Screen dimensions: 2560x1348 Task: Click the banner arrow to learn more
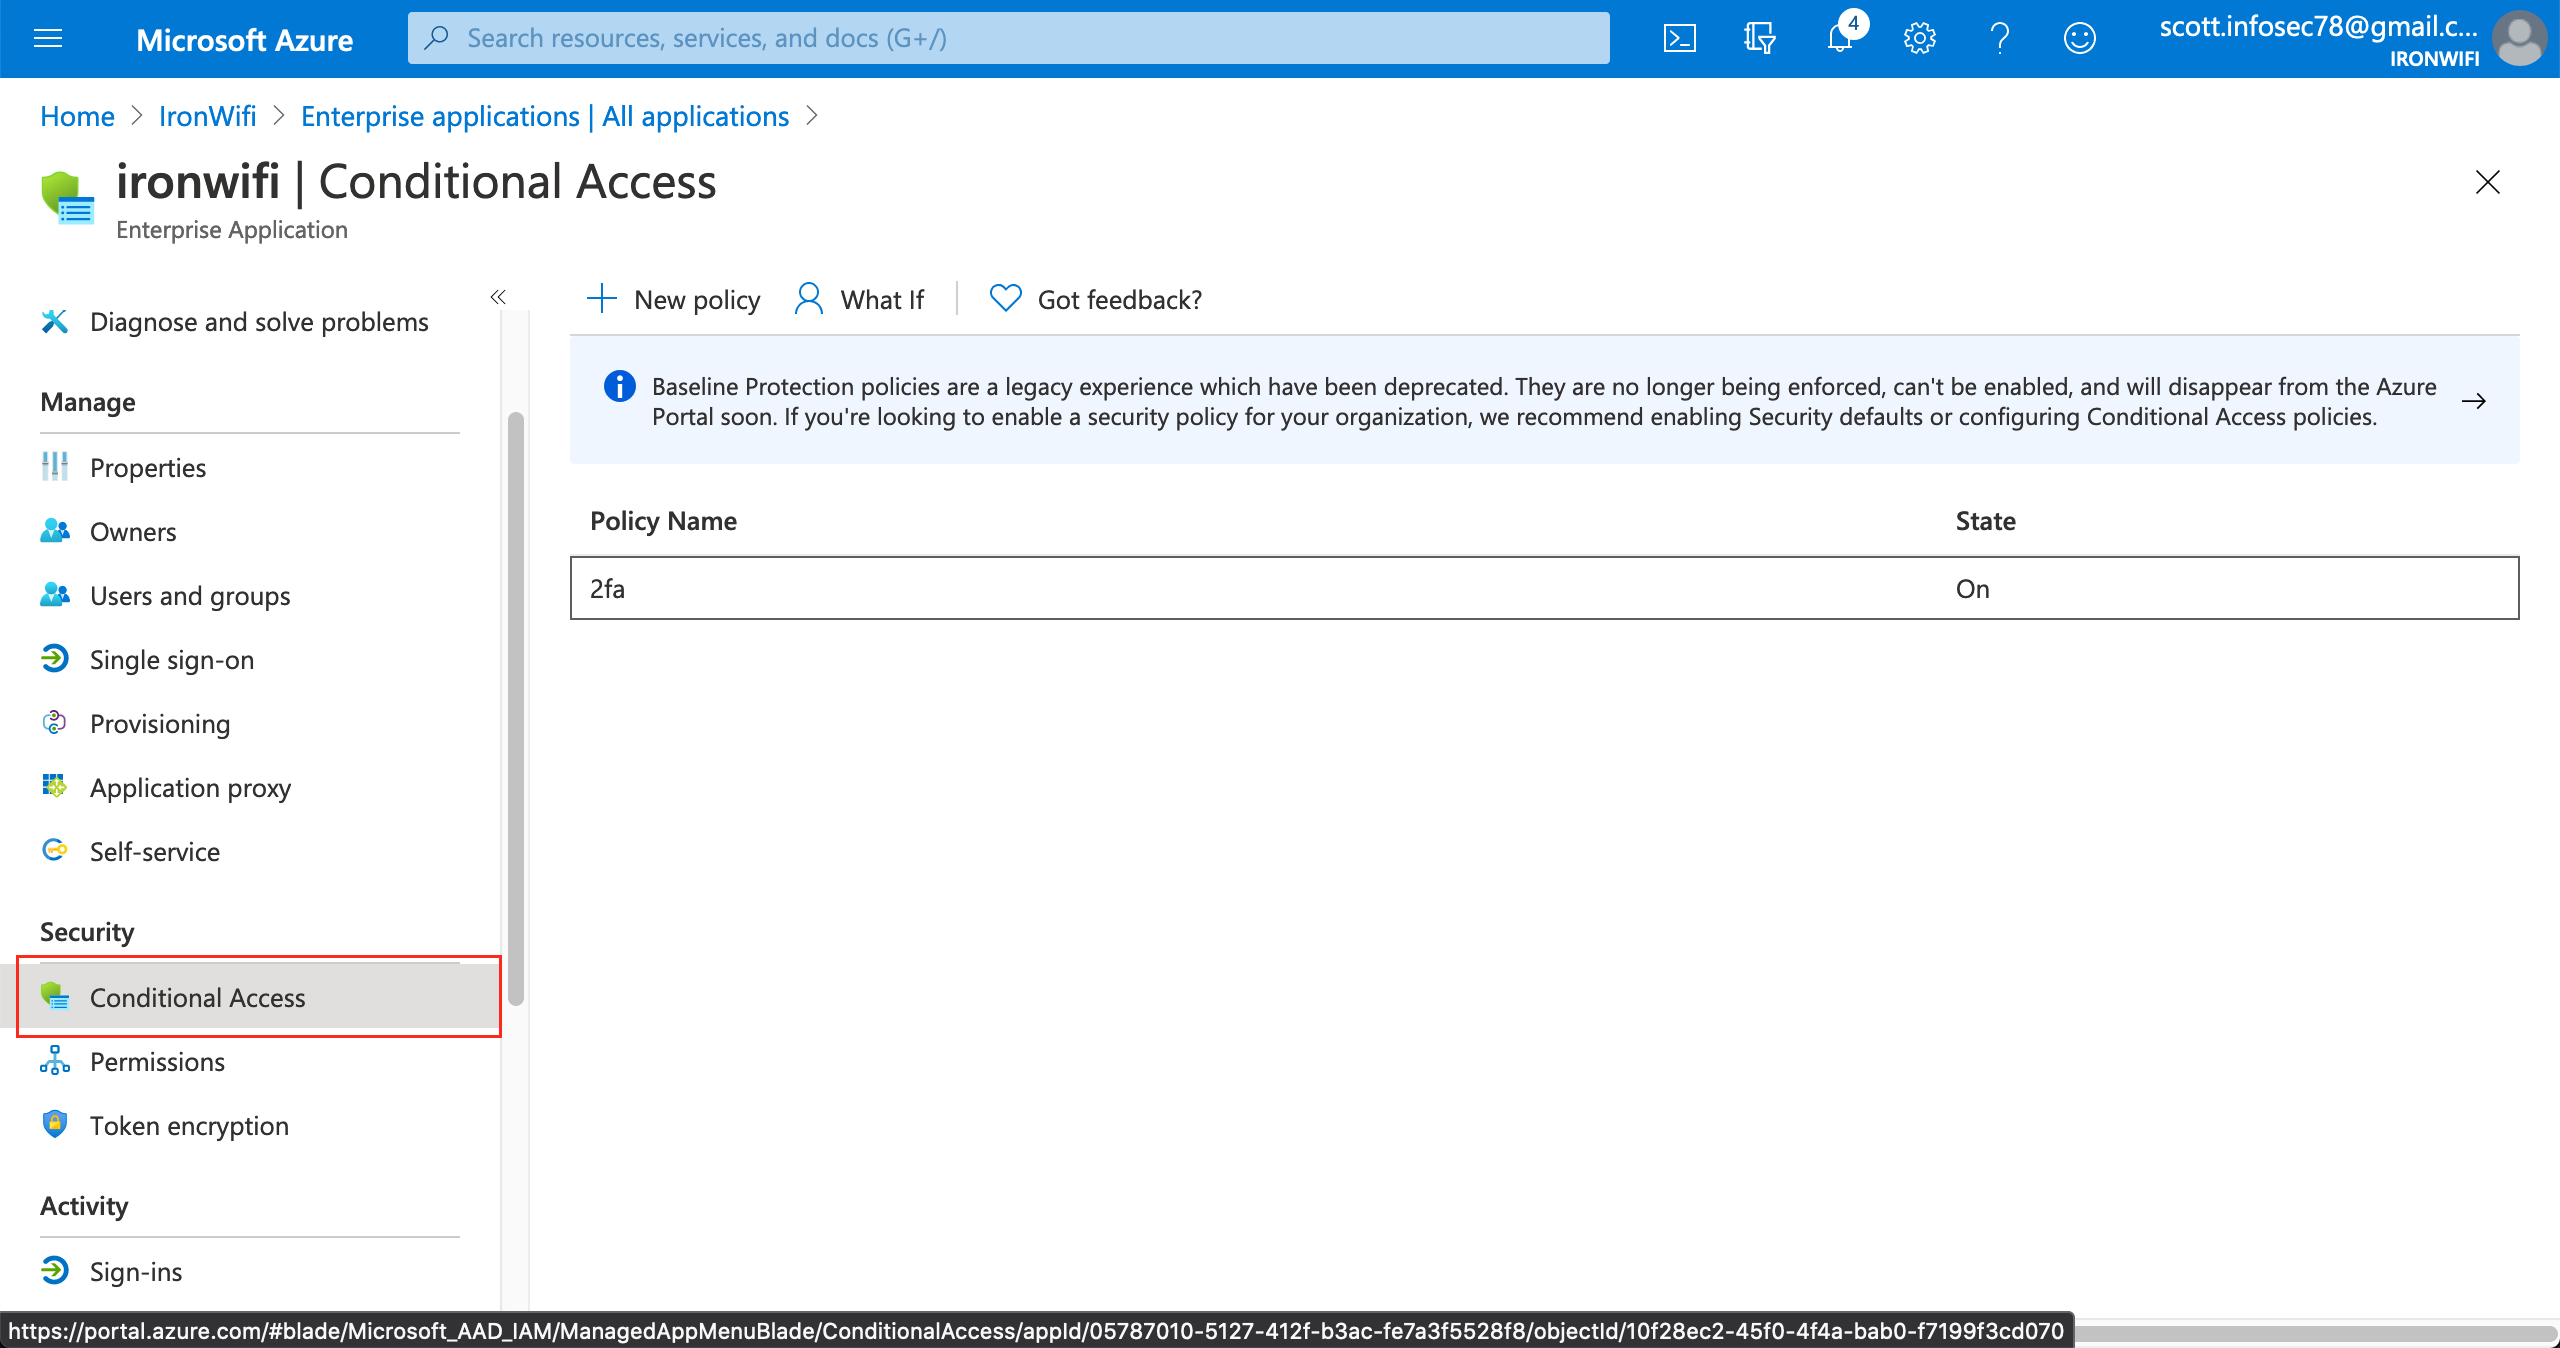pos(2475,400)
